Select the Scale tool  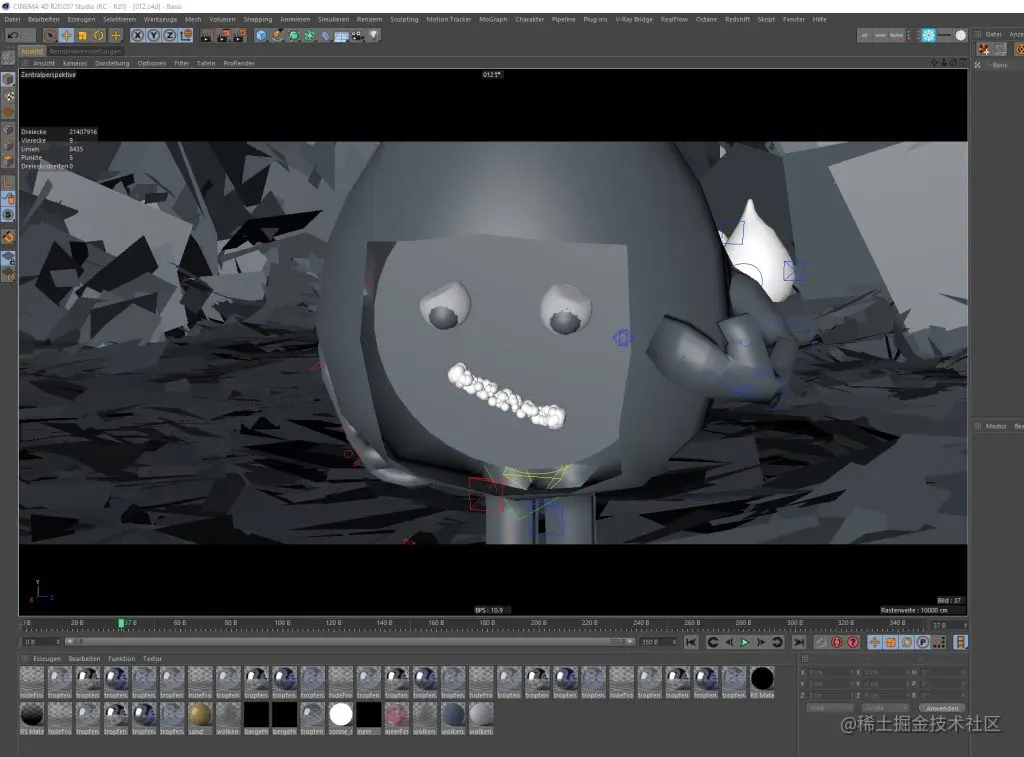point(83,34)
